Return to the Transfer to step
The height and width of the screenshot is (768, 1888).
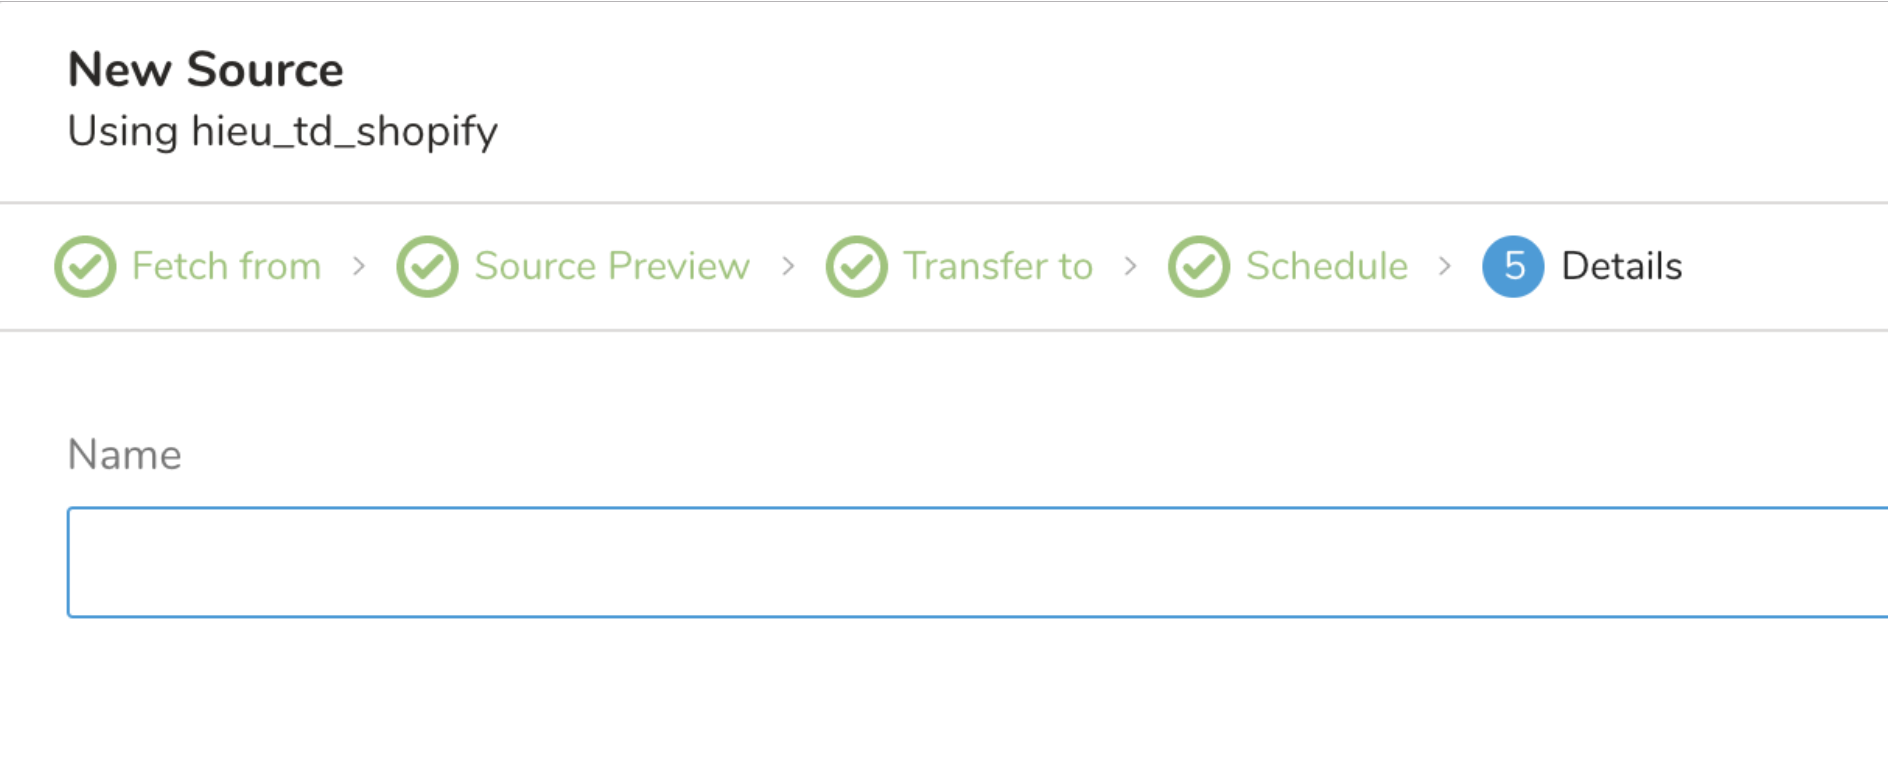997,267
